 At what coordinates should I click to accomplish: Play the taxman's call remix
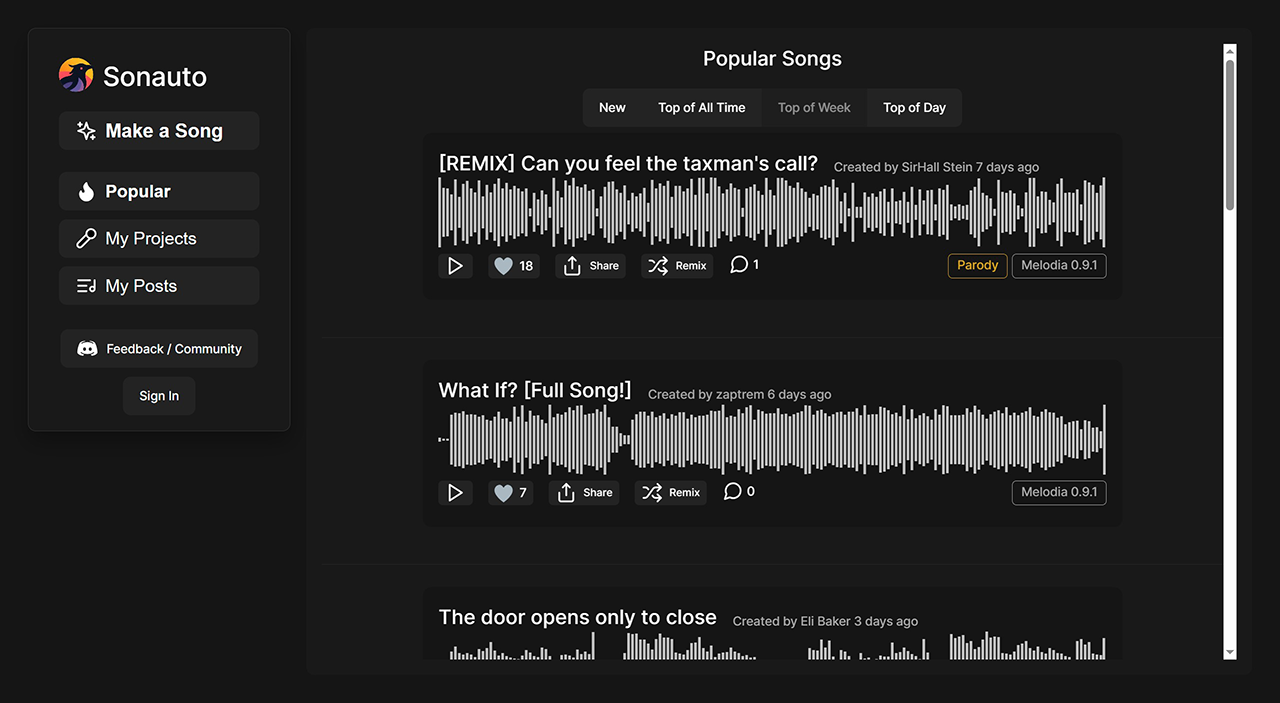[x=455, y=265]
